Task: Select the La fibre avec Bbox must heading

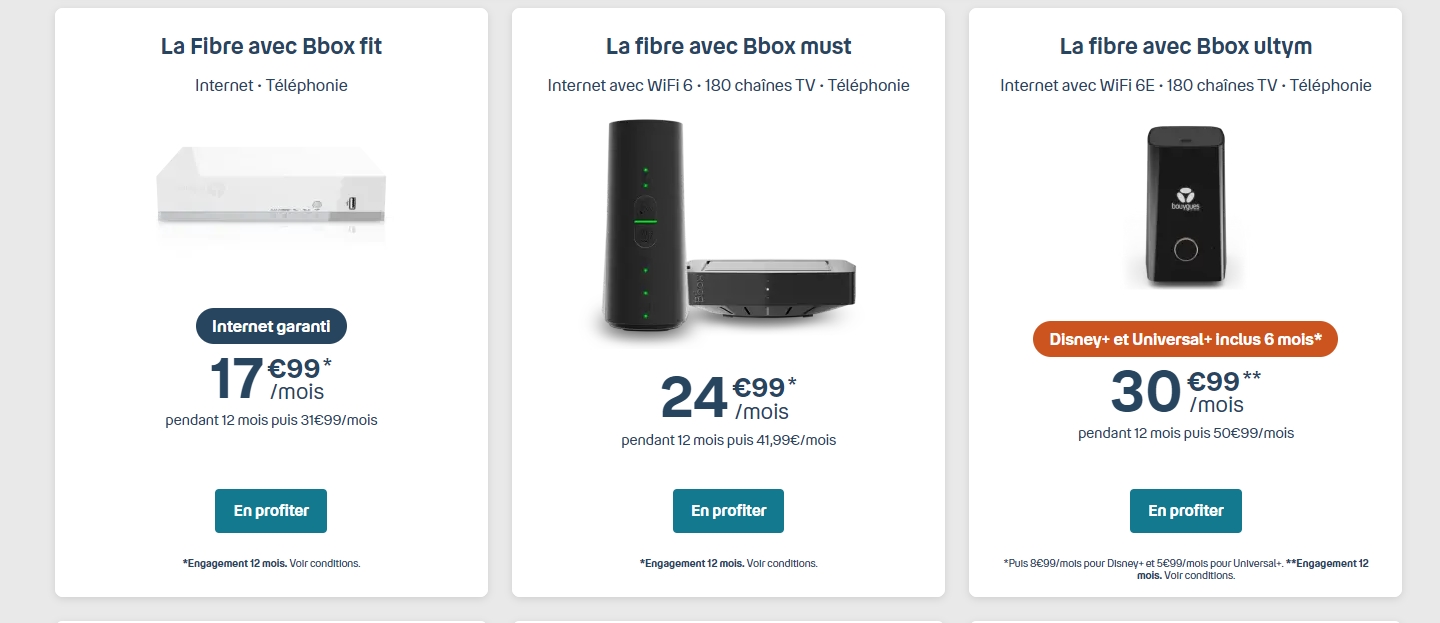Action: click(728, 46)
